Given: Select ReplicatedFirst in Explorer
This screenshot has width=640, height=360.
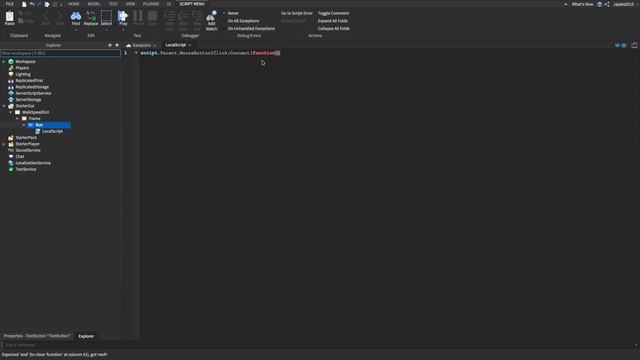Looking at the screenshot, I should click(x=29, y=81).
